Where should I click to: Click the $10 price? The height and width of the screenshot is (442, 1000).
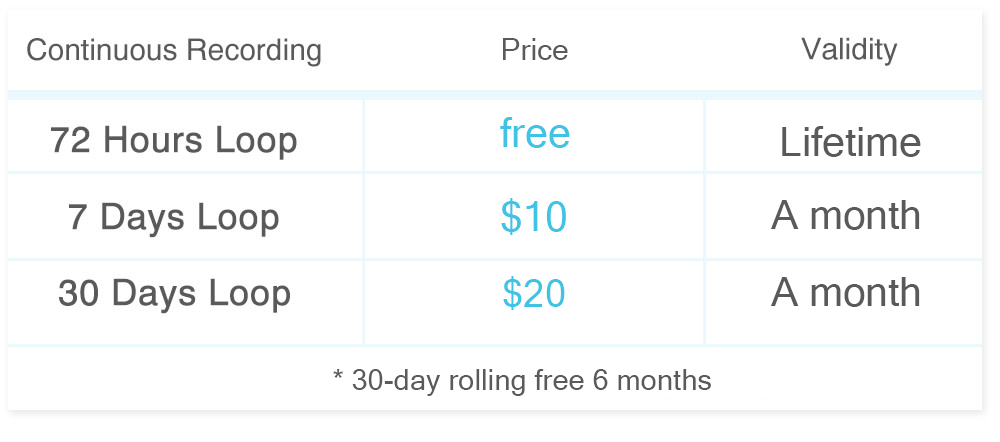[x=534, y=217]
